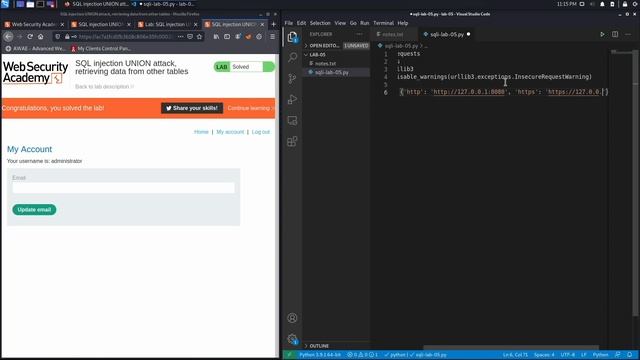The height and width of the screenshot is (360, 640).
Task: Switch to Lab: SQL injection browser tab
Action: tap(168, 24)
